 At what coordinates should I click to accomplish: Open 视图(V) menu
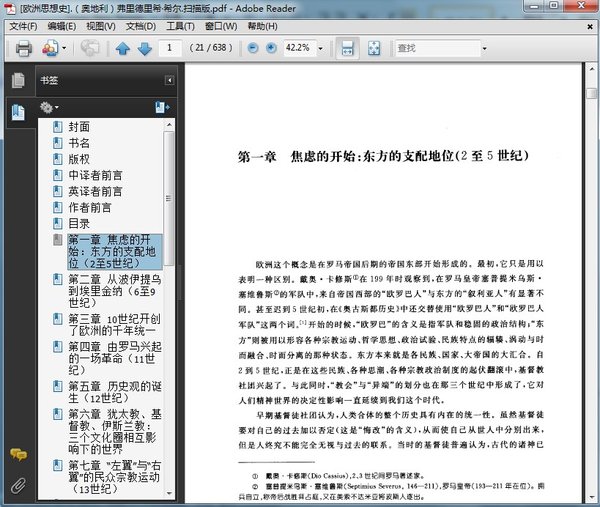pyautogui.click(x=101, y=26)
